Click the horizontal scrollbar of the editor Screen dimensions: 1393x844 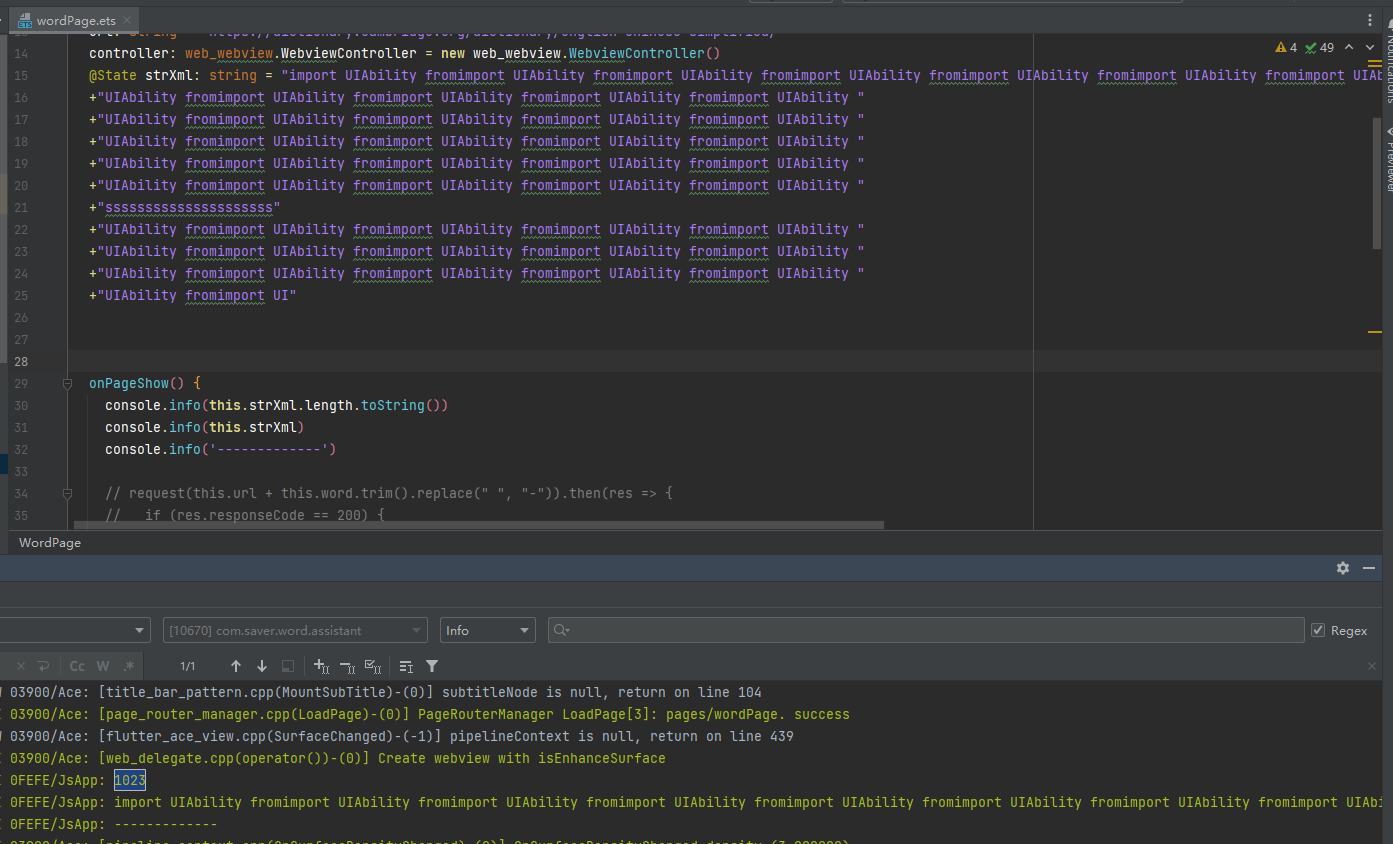(x=479, y=524)
